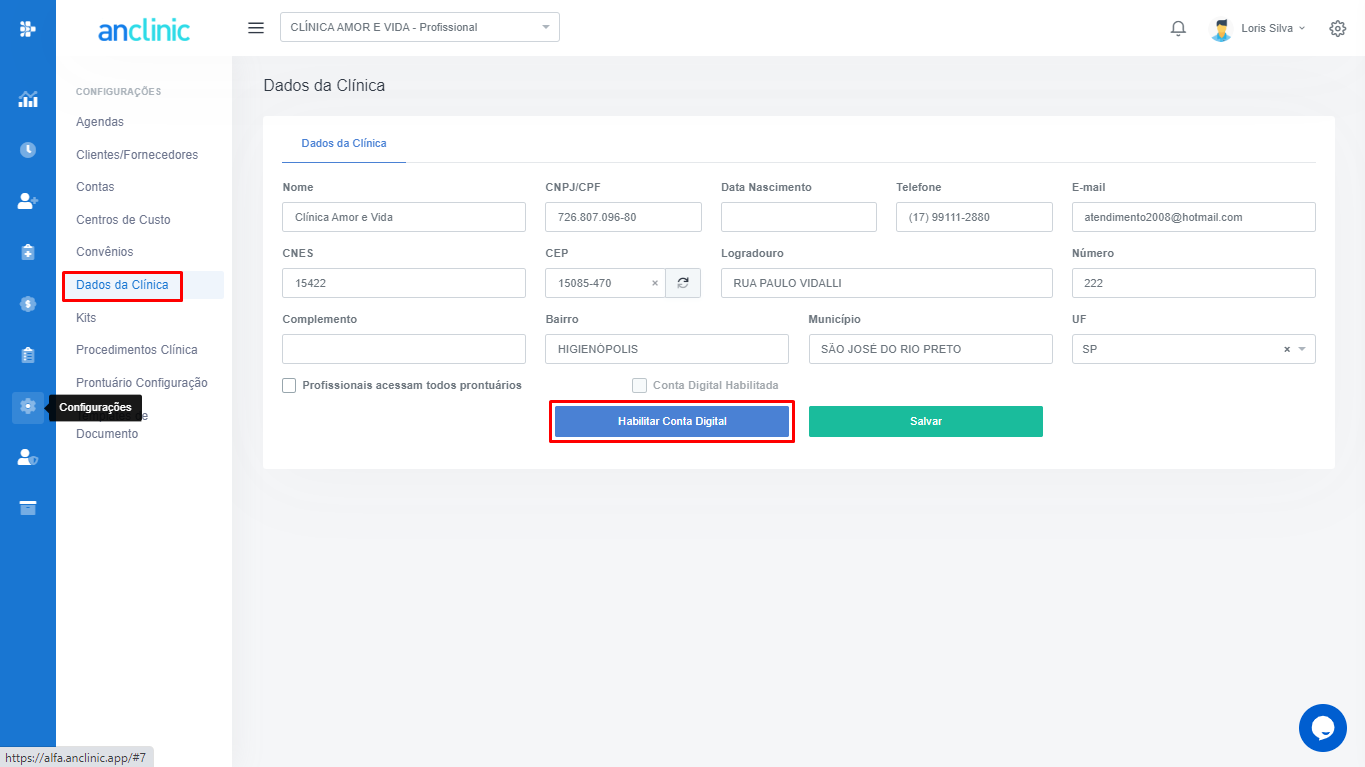Clear the UF selection with the x
Image resolution: width=1365 pixels, height=767 pixels.
pos(1287,349)
